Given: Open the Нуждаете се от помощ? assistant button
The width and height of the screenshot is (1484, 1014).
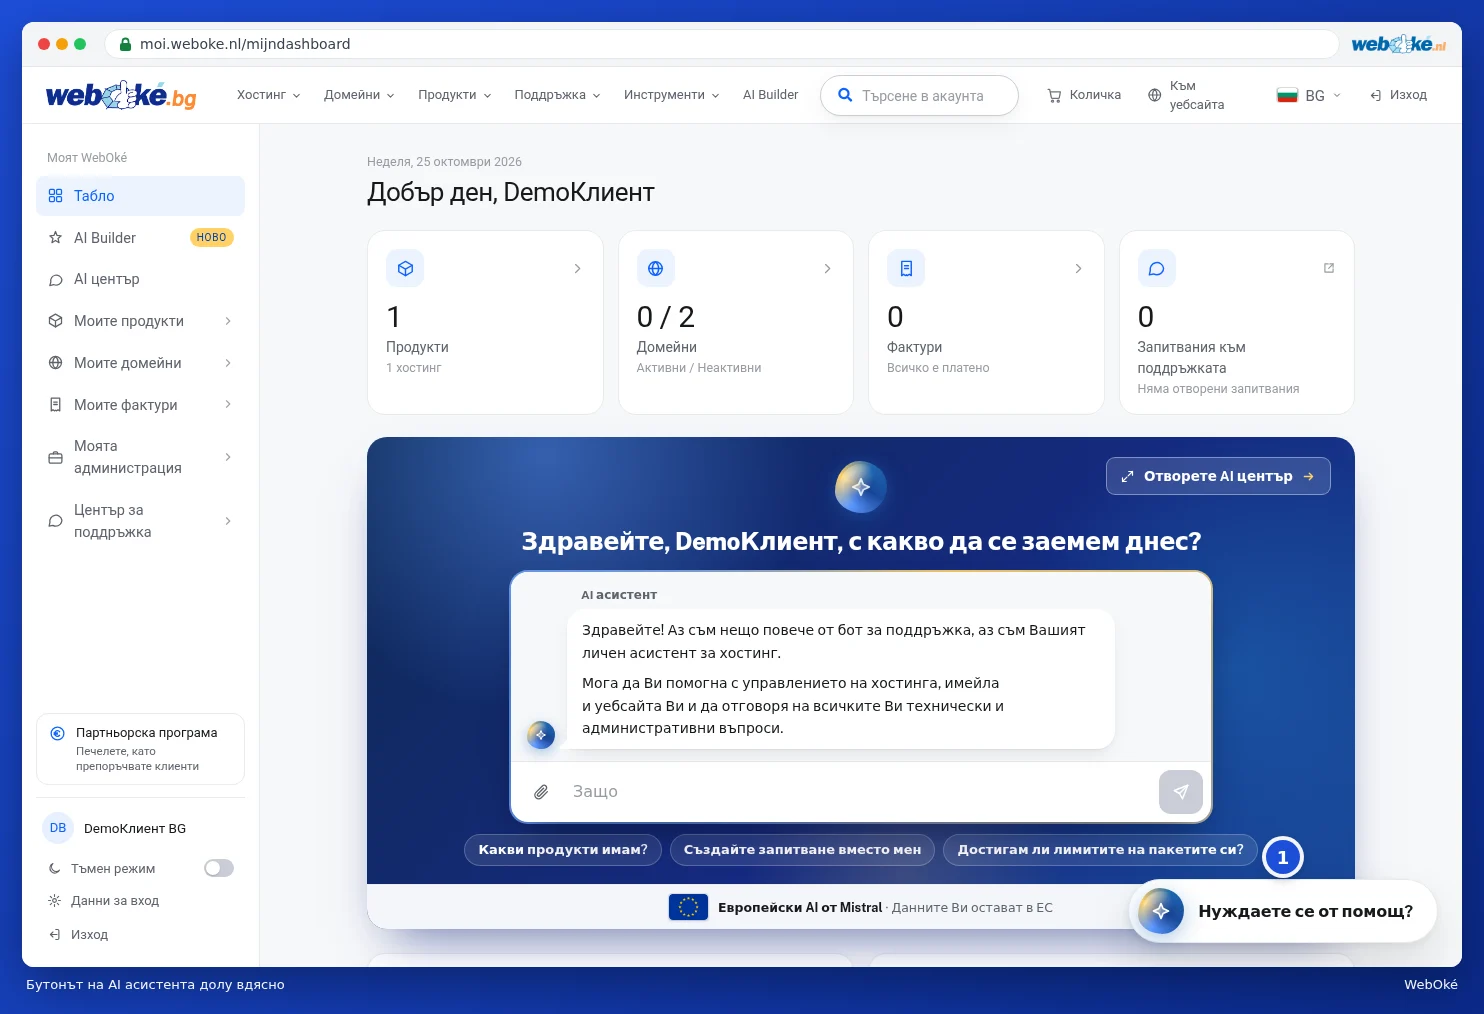Looking at the screenshot, I should pos(1283,911).
